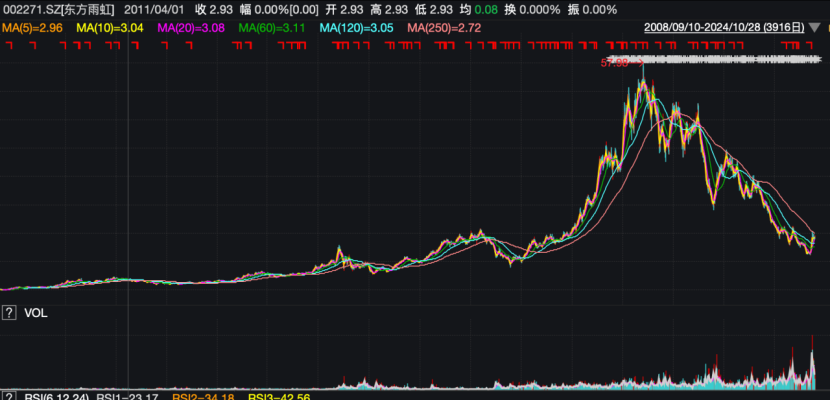Image resolution: width=830 pixels, height=400 pixels.
Task: Toggle the MA(5) moving average line
Action: [33, 27]
